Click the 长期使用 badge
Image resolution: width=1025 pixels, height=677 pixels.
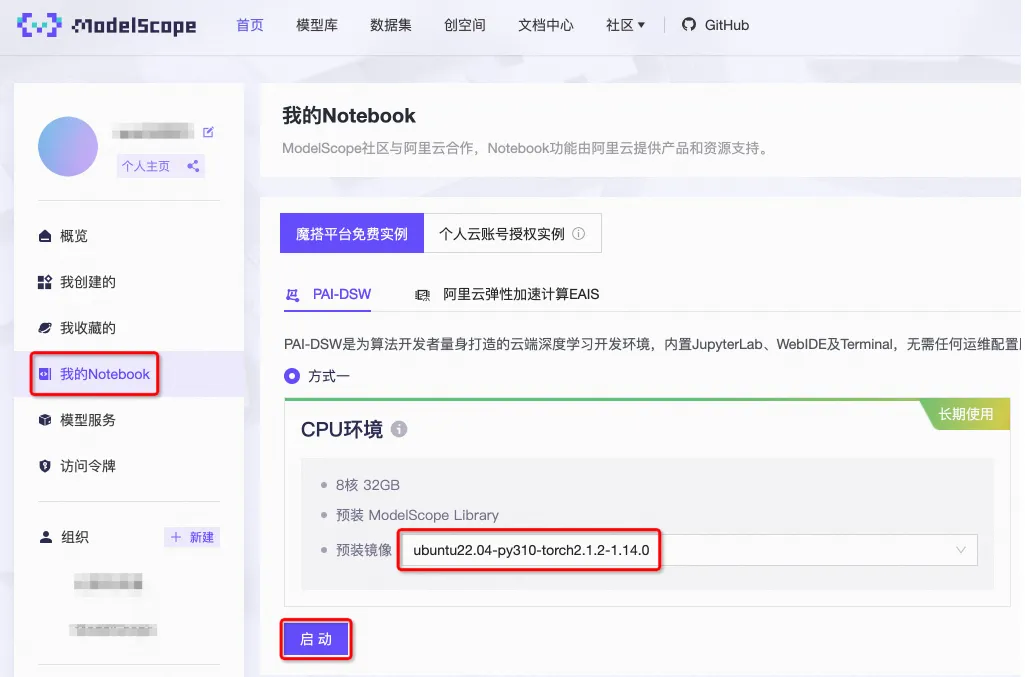(966, 414)
